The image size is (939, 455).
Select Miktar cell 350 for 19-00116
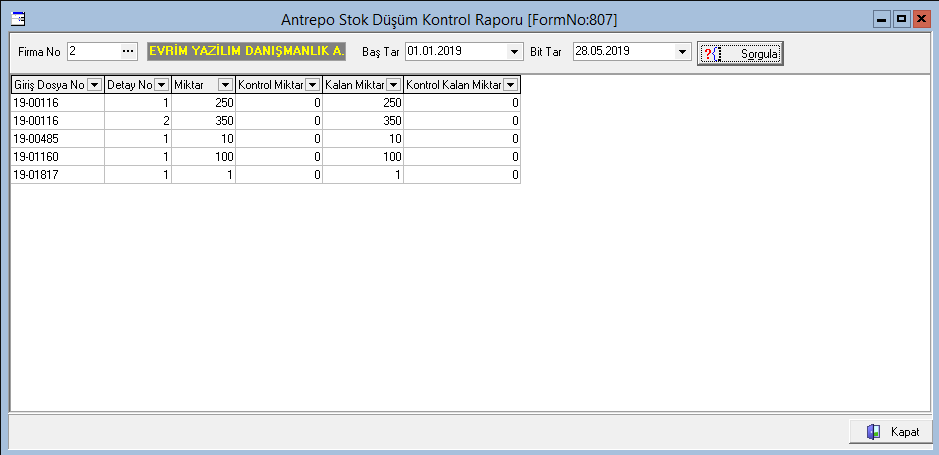204,121
